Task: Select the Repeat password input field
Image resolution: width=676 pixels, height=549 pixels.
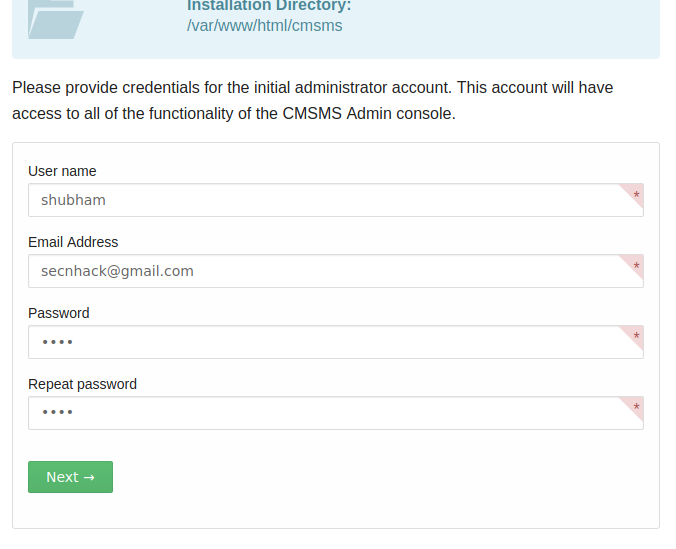Action: pos(336,413)
